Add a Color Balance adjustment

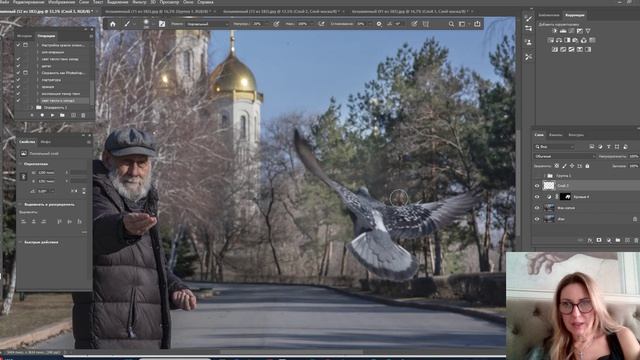pos(559,40)
